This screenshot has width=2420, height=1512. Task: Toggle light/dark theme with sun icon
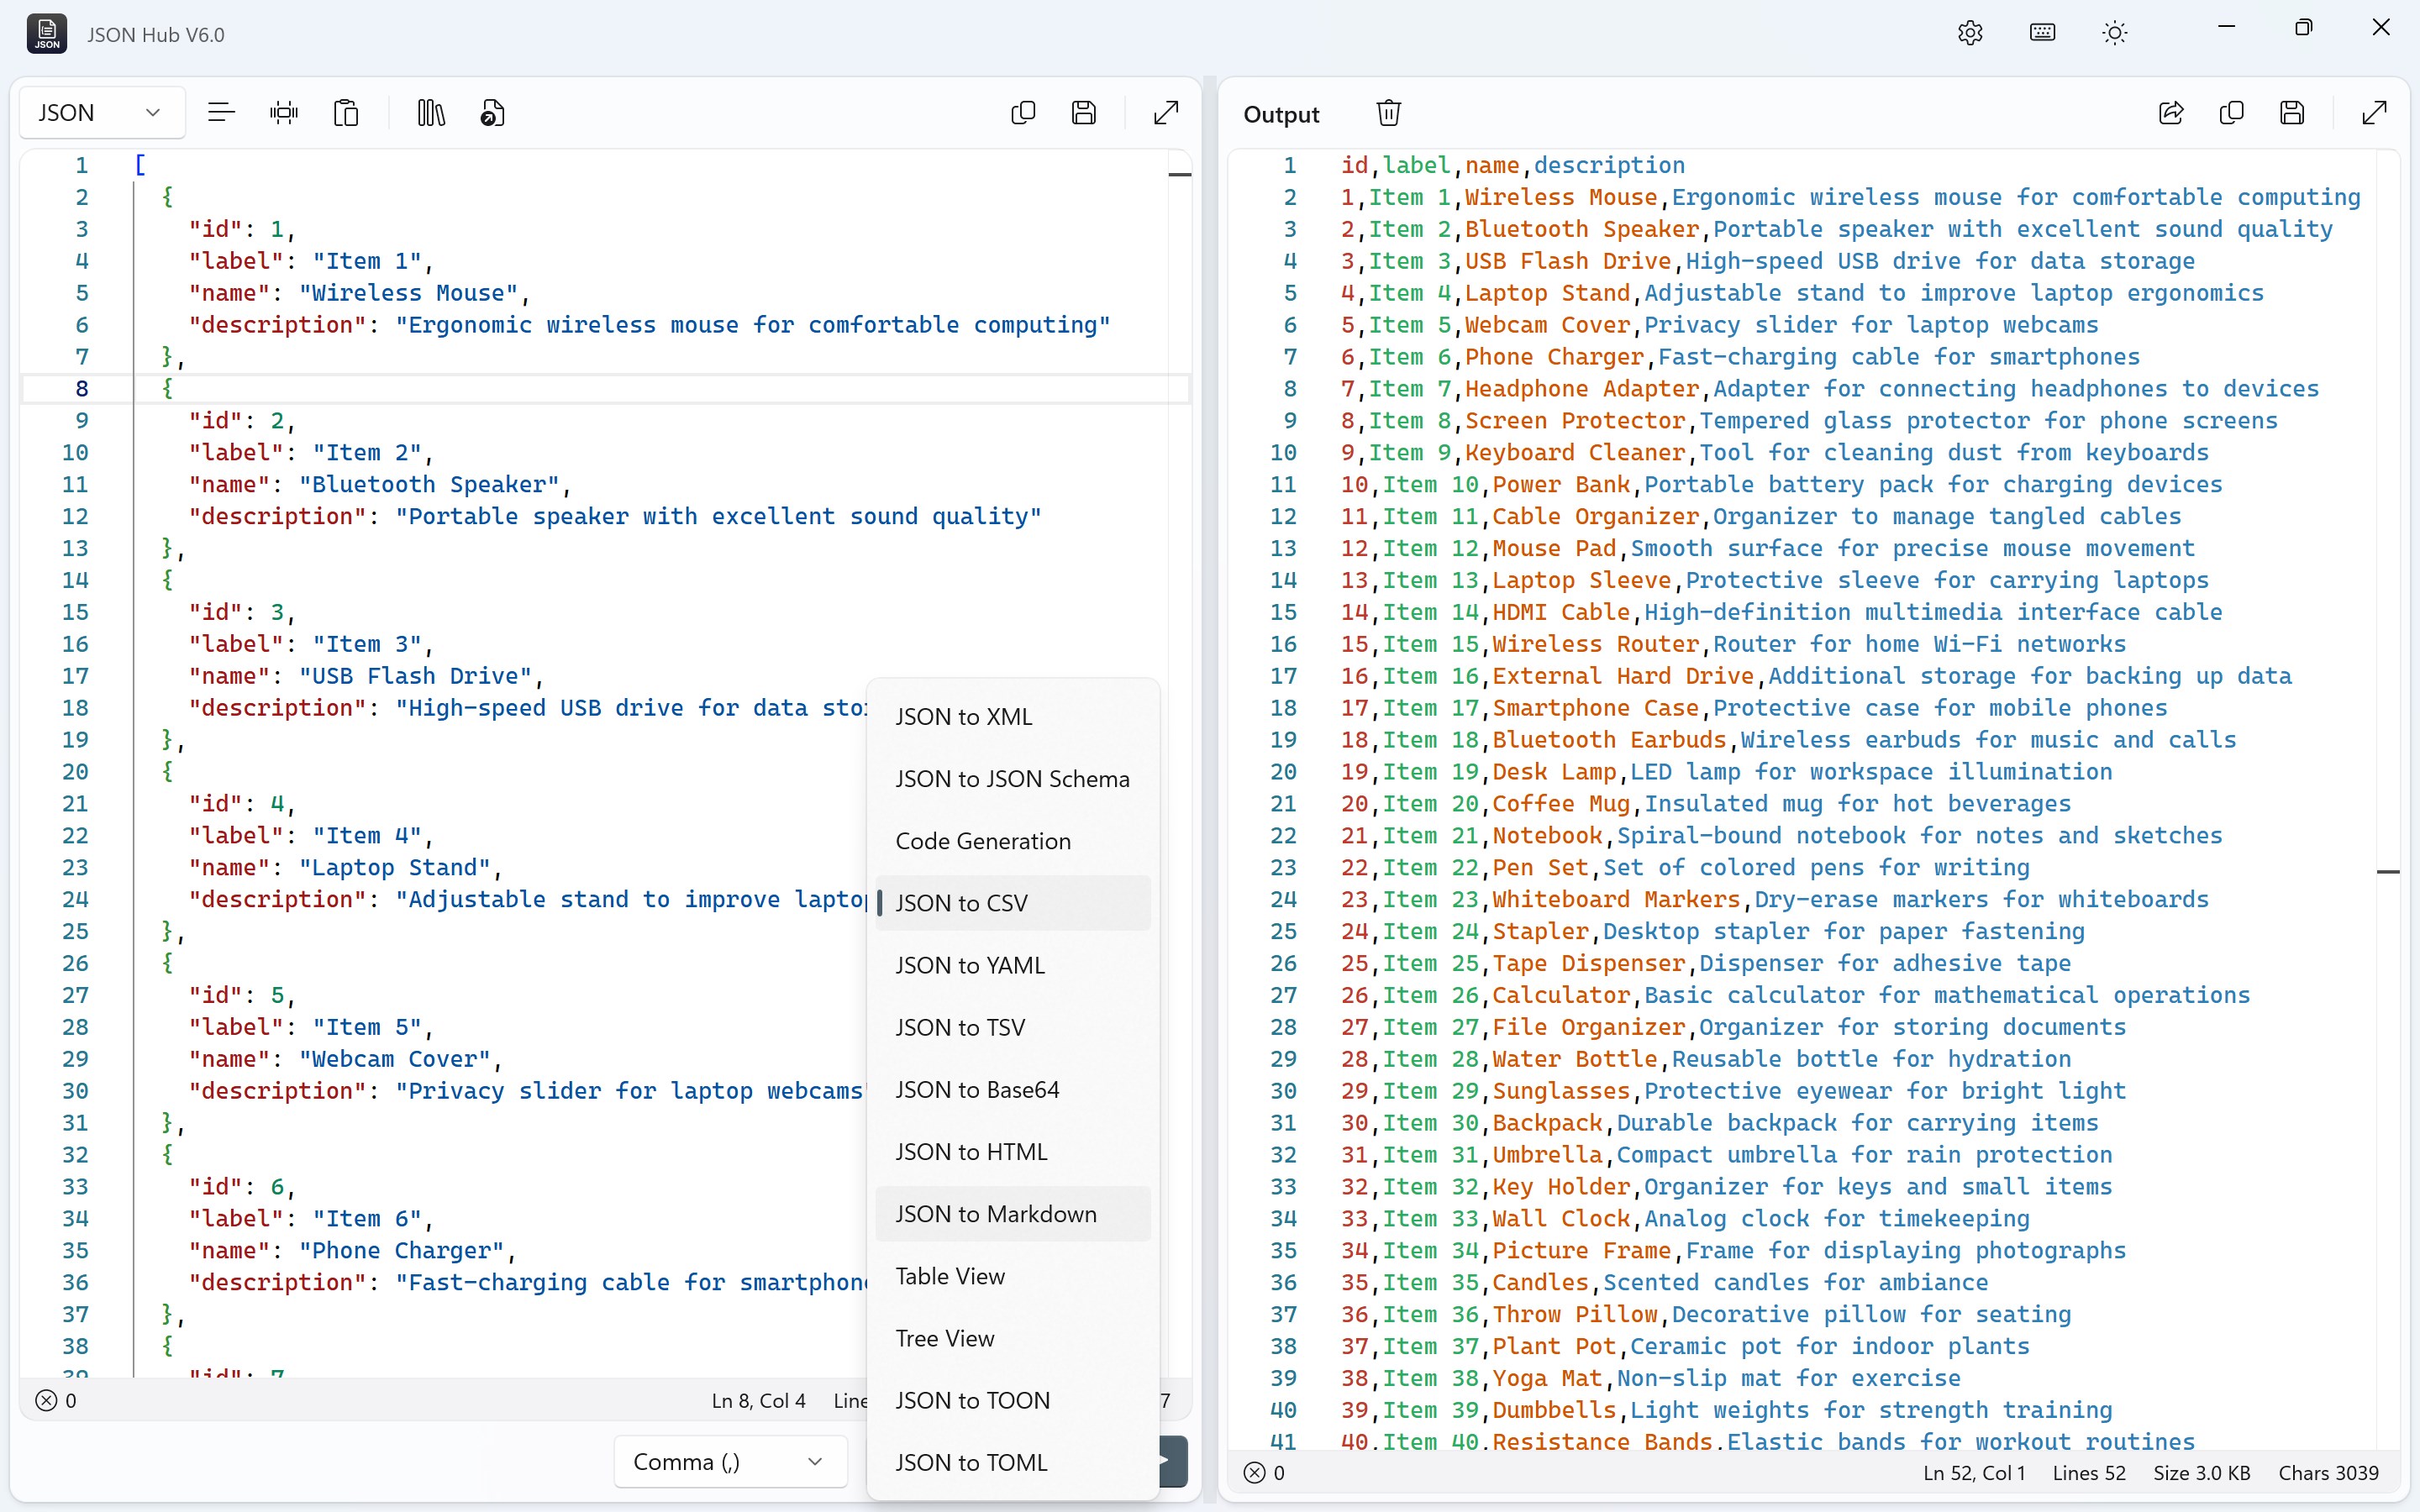coord(2114,32)
